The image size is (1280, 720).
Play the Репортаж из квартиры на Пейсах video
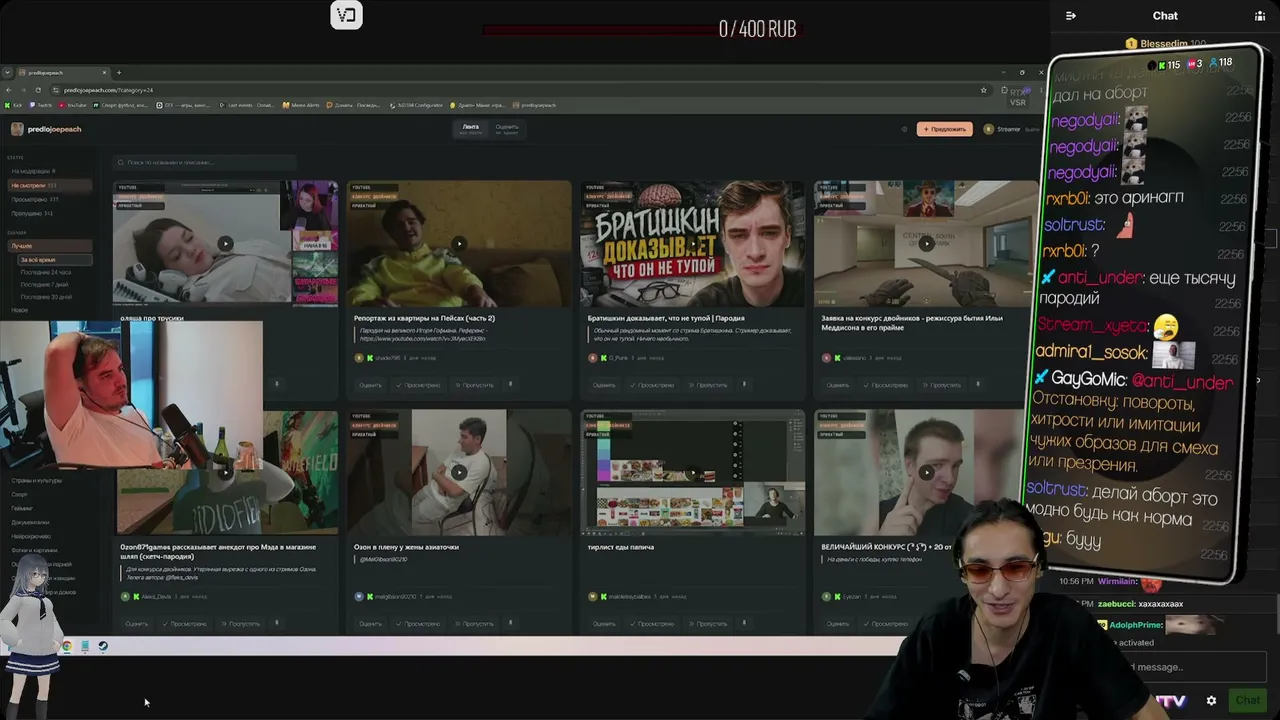click(458, 243)
